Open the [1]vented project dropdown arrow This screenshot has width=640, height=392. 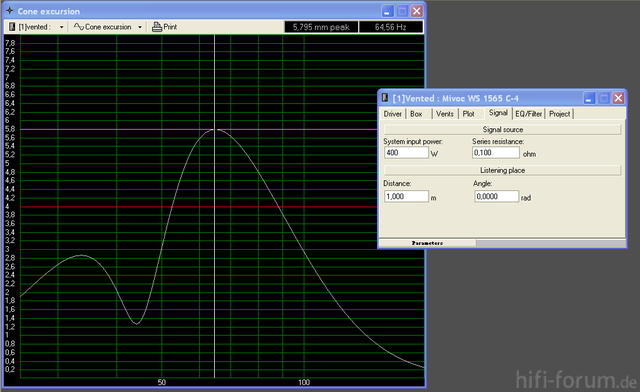coord(61,27)
